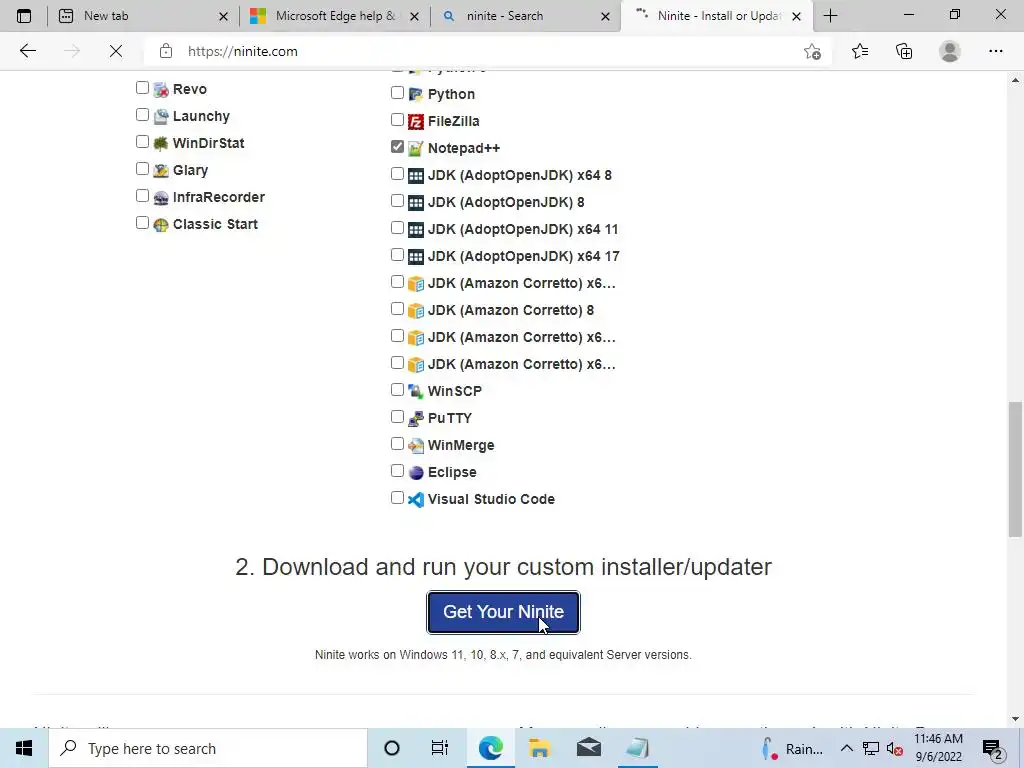
Task: Click the WinMerge icon
Action: pos(415,446)
